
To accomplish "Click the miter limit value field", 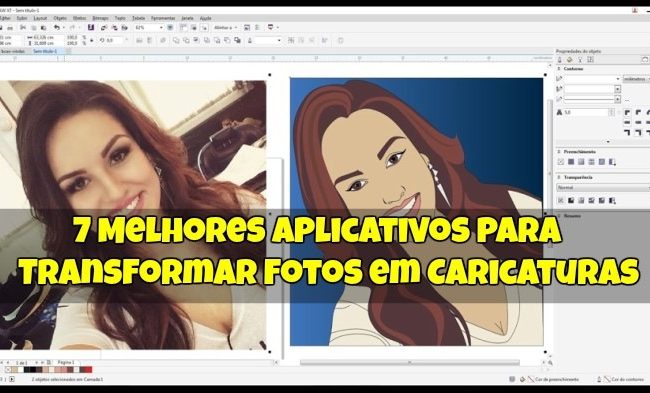I will (587, 112).
